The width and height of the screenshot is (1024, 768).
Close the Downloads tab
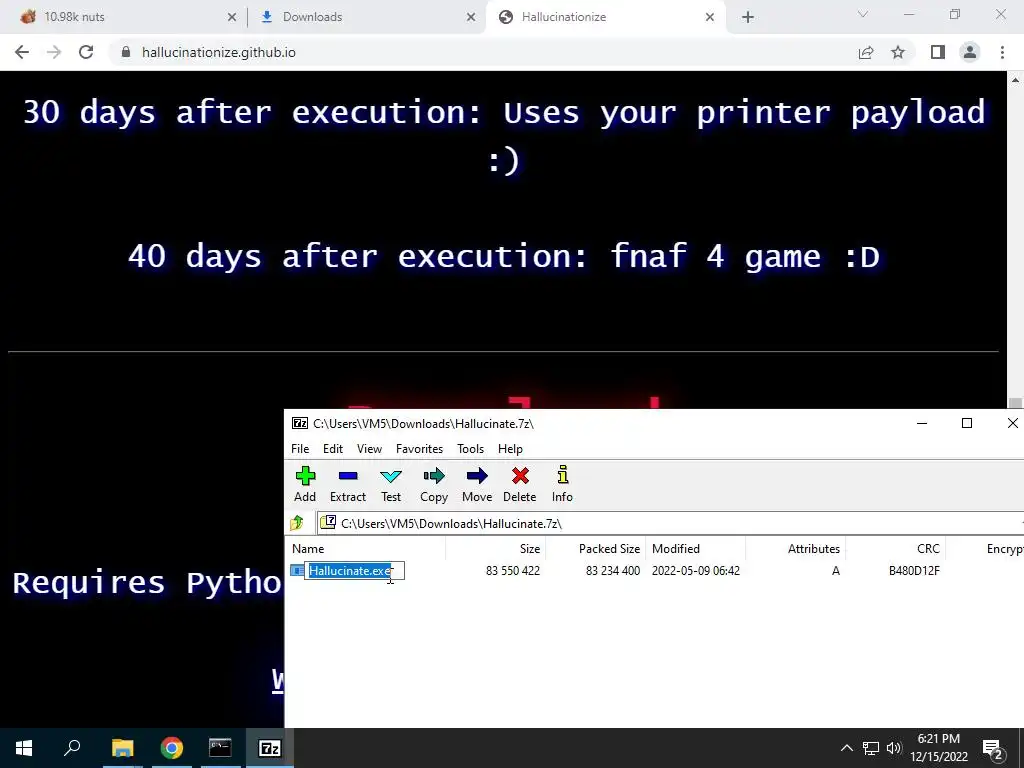tap(471, 18)
